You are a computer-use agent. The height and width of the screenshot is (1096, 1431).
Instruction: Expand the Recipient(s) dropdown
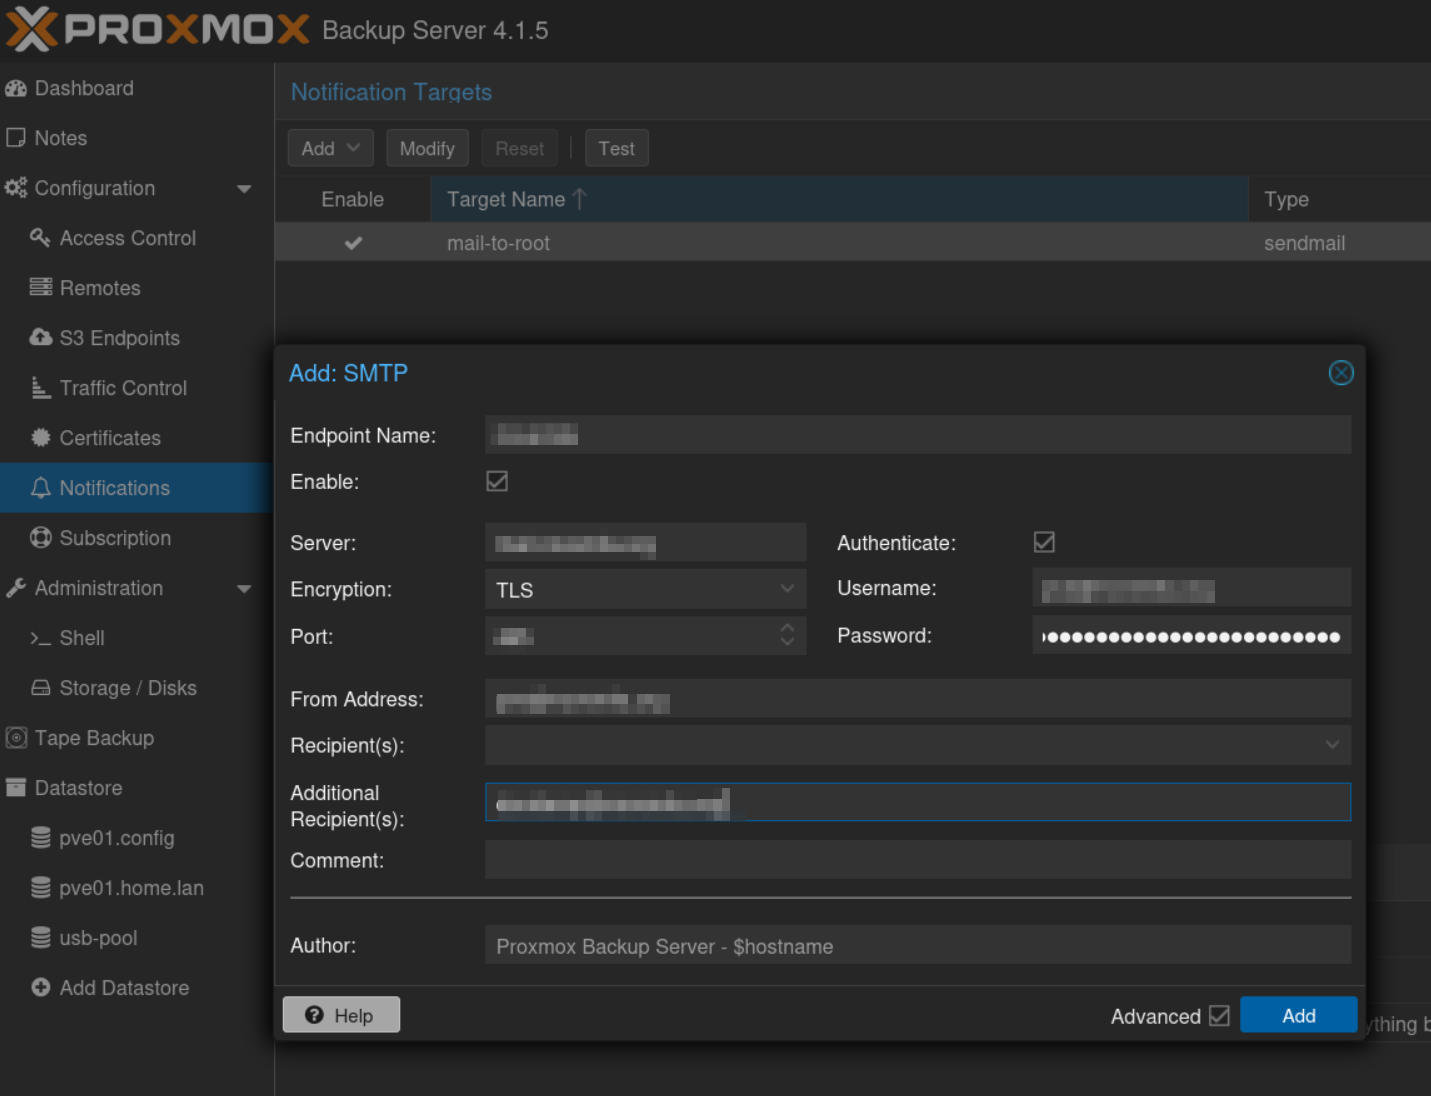[1332, 745]
